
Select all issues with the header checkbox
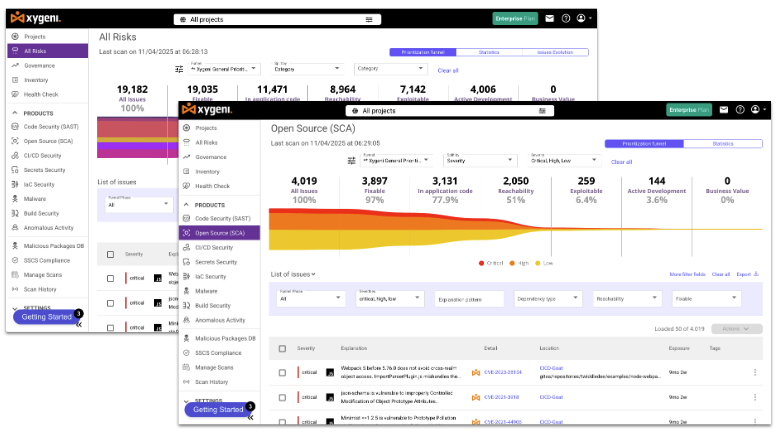pyautogui.click(x=282, y=349)
